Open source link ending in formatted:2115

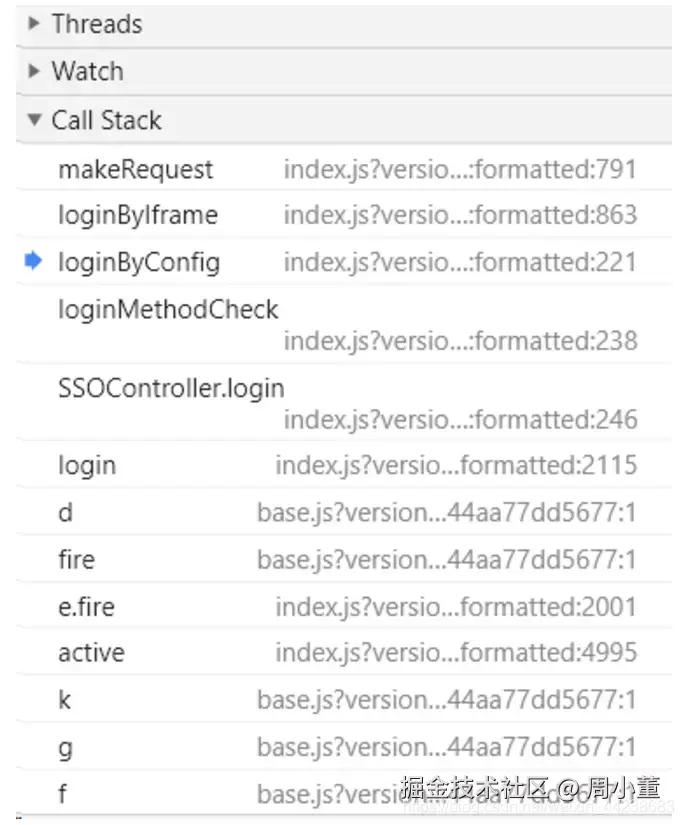pos(456,465)
